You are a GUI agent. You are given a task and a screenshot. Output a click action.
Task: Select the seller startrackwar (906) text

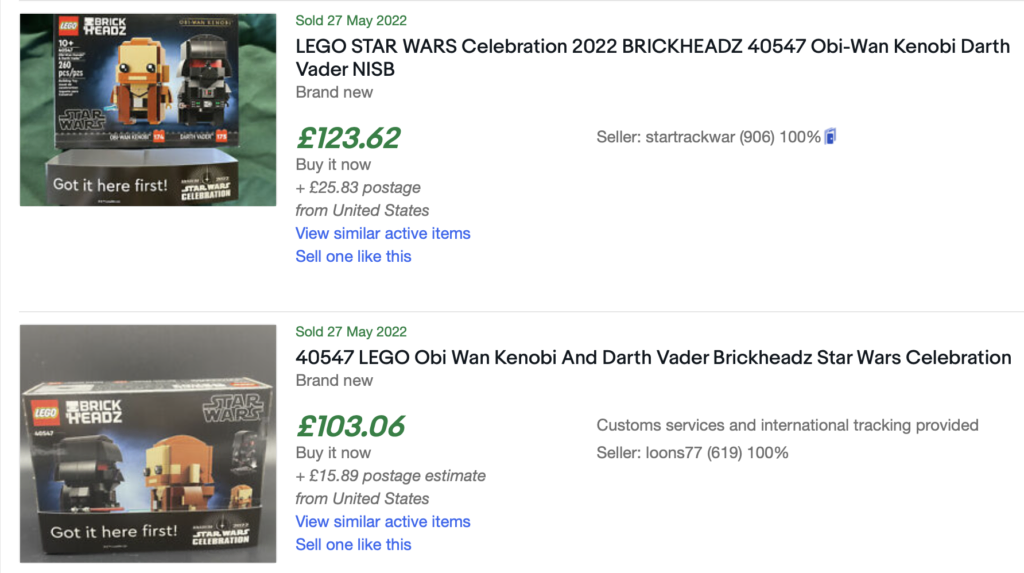pyautogui.click(x=708, y=137)
